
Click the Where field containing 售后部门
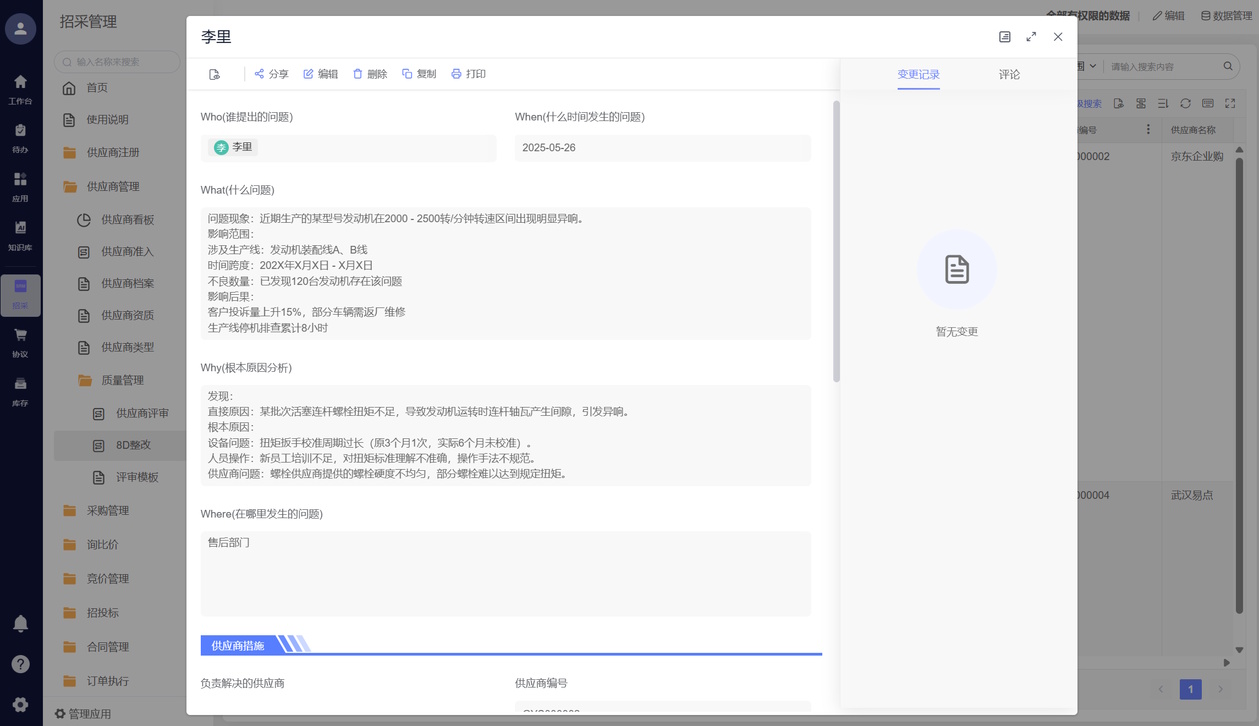click(505, 572)
